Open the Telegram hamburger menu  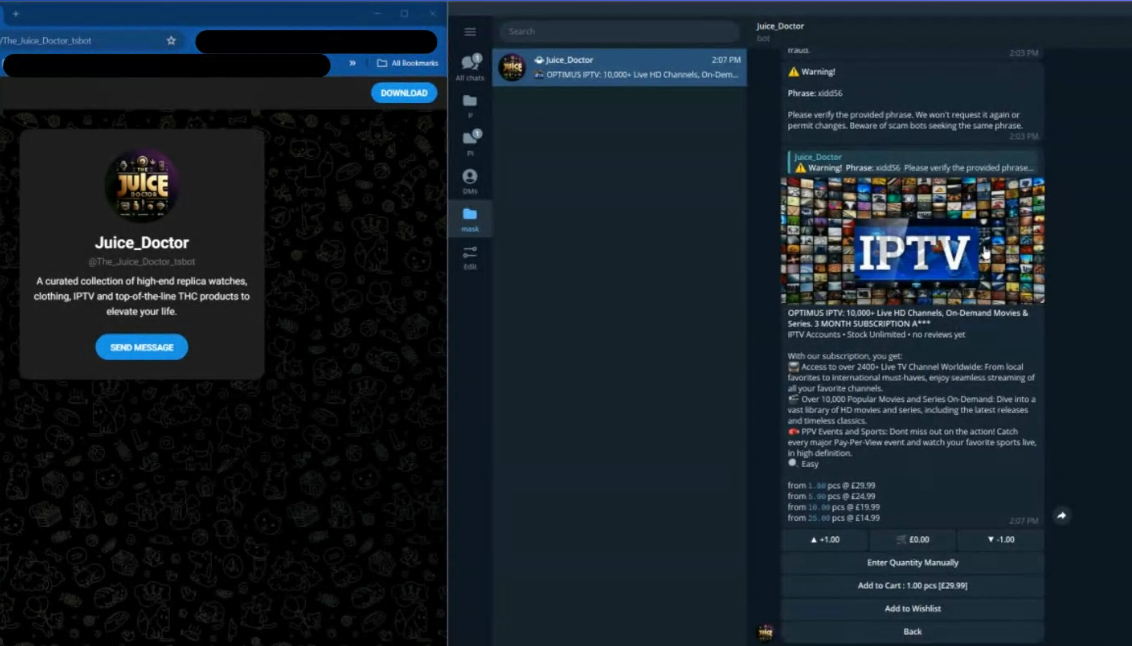click(470, 32)
